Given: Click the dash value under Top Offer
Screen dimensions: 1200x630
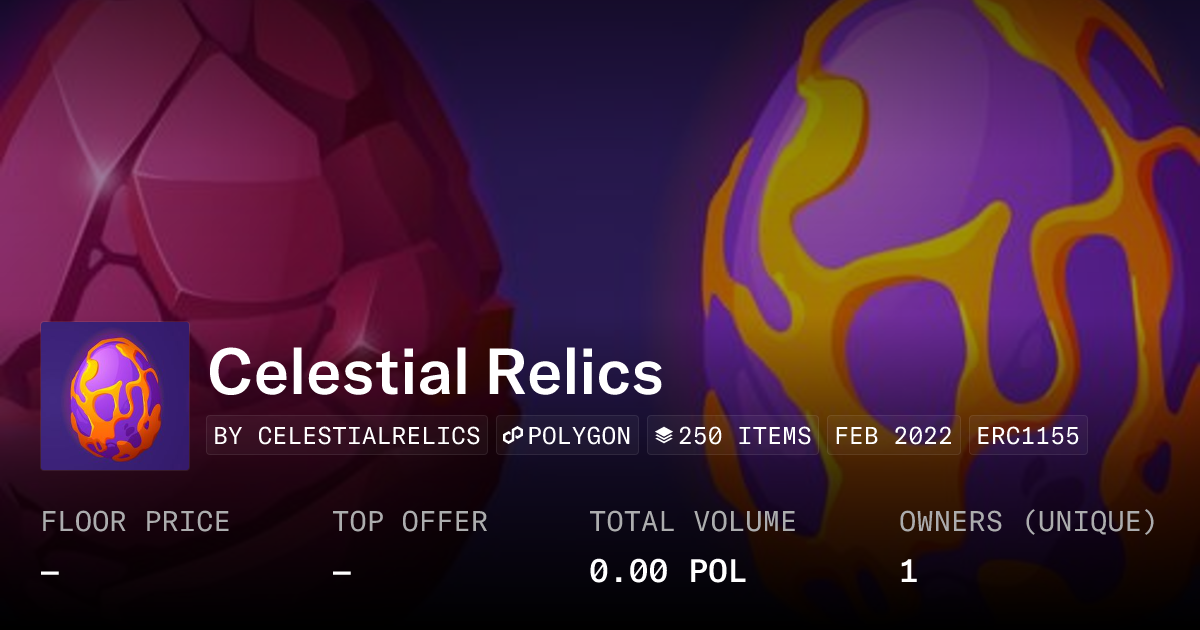Looking at the screenshot, I should 342,572.
